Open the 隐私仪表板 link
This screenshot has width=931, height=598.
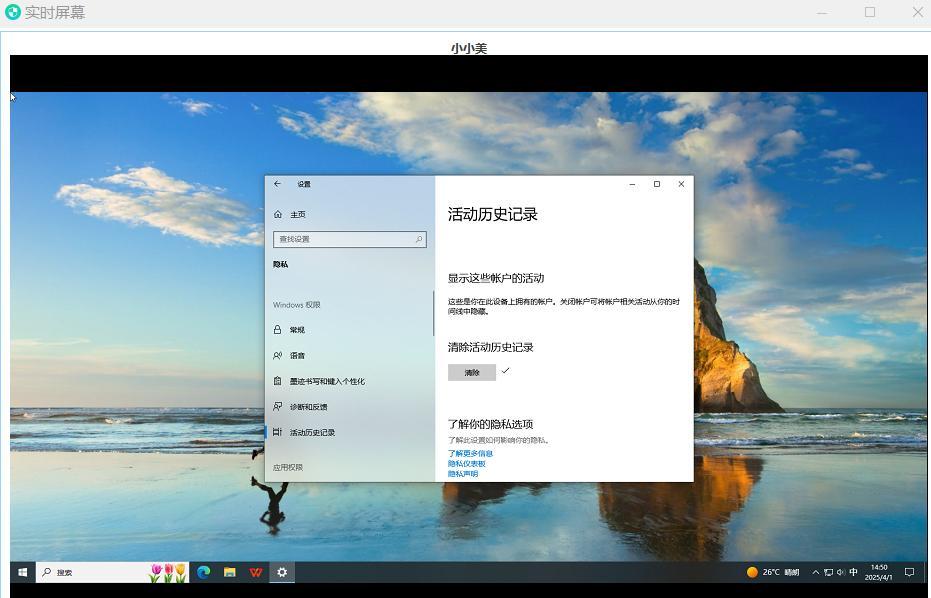466,463
